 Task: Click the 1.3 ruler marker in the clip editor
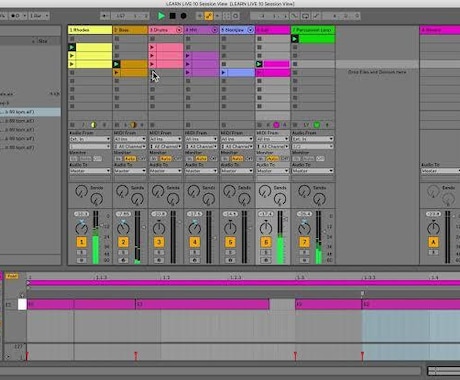[x=301, y=277]
